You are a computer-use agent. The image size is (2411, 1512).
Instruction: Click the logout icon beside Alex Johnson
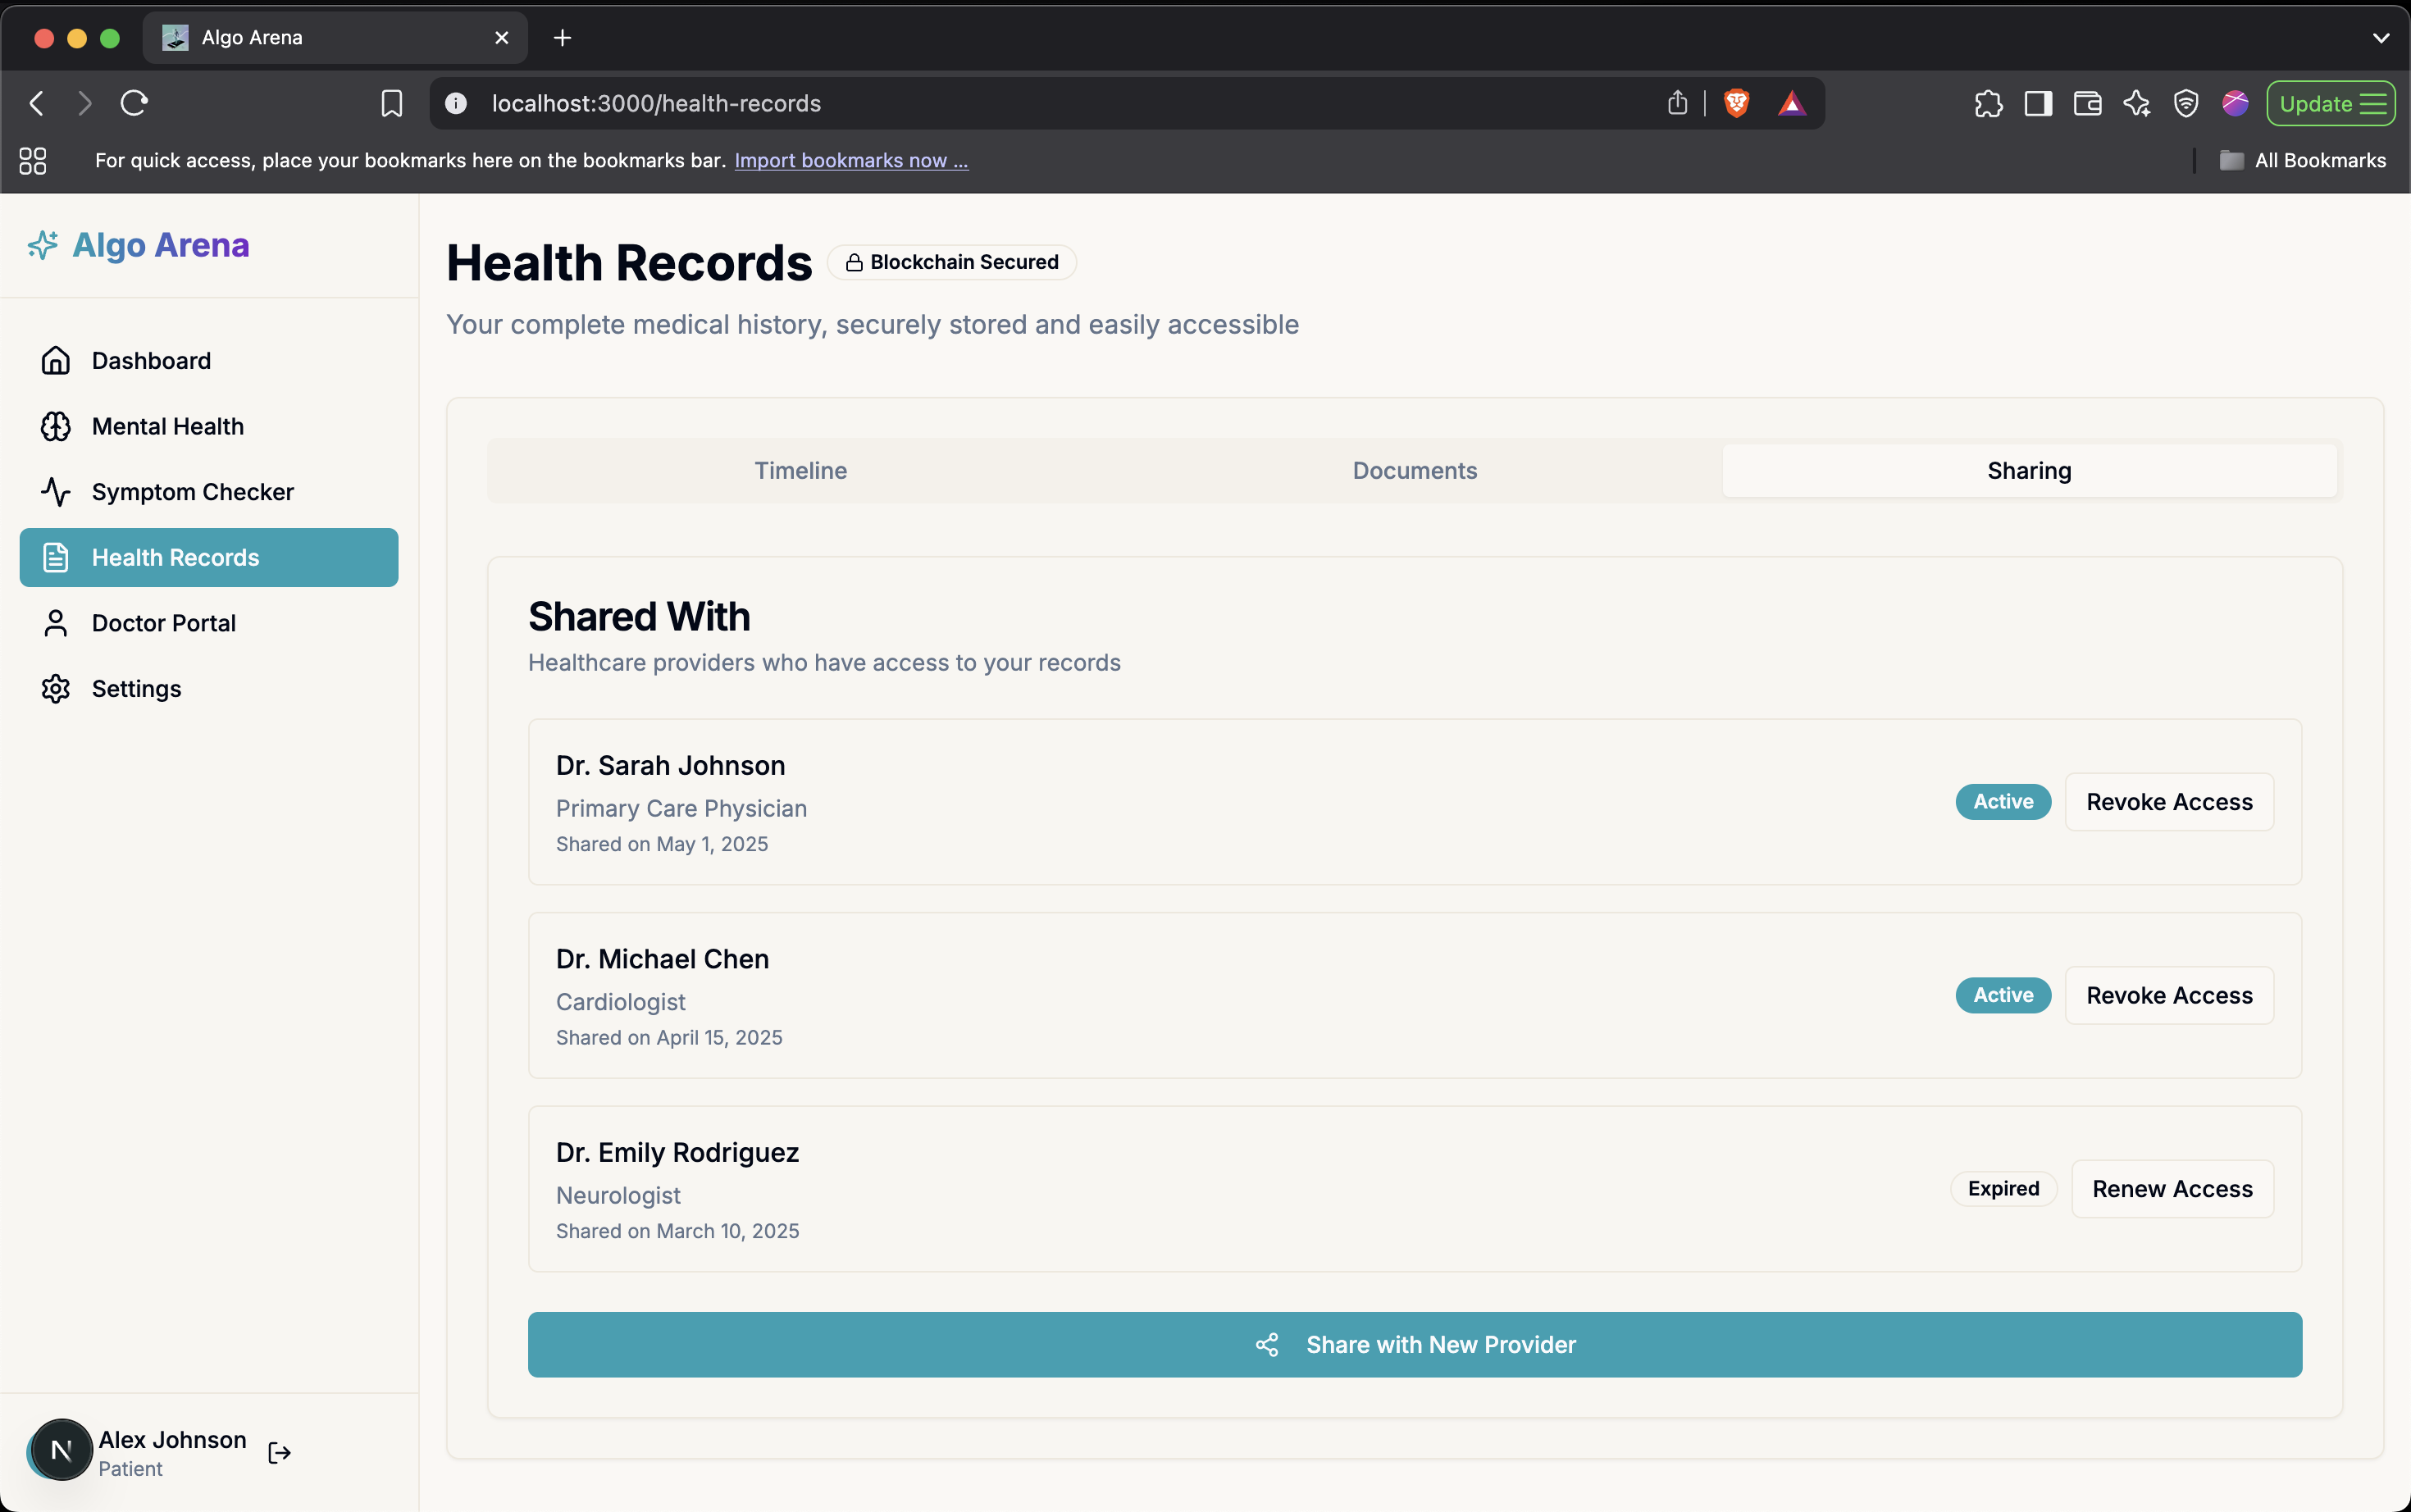point(279,1453)
